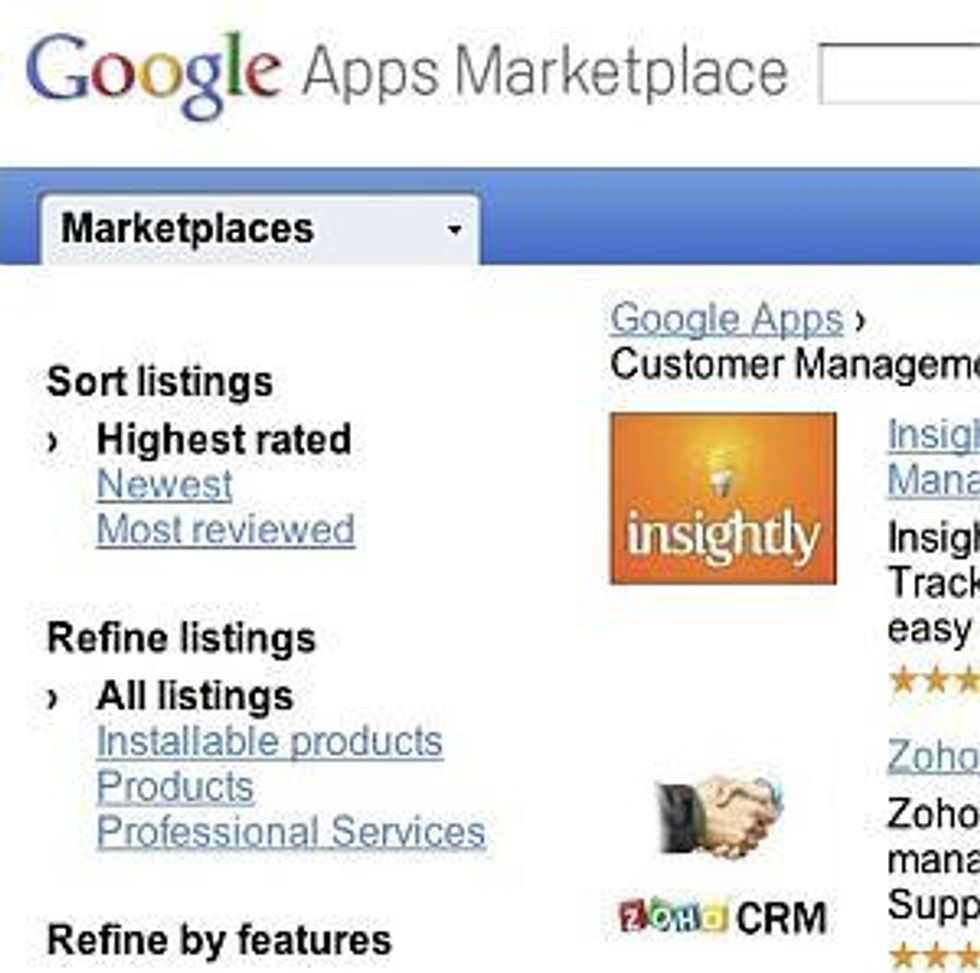Sort listings by Newest
Image resolution: width=980 pixels, height=973 pixels.
[x=165, y=485]
